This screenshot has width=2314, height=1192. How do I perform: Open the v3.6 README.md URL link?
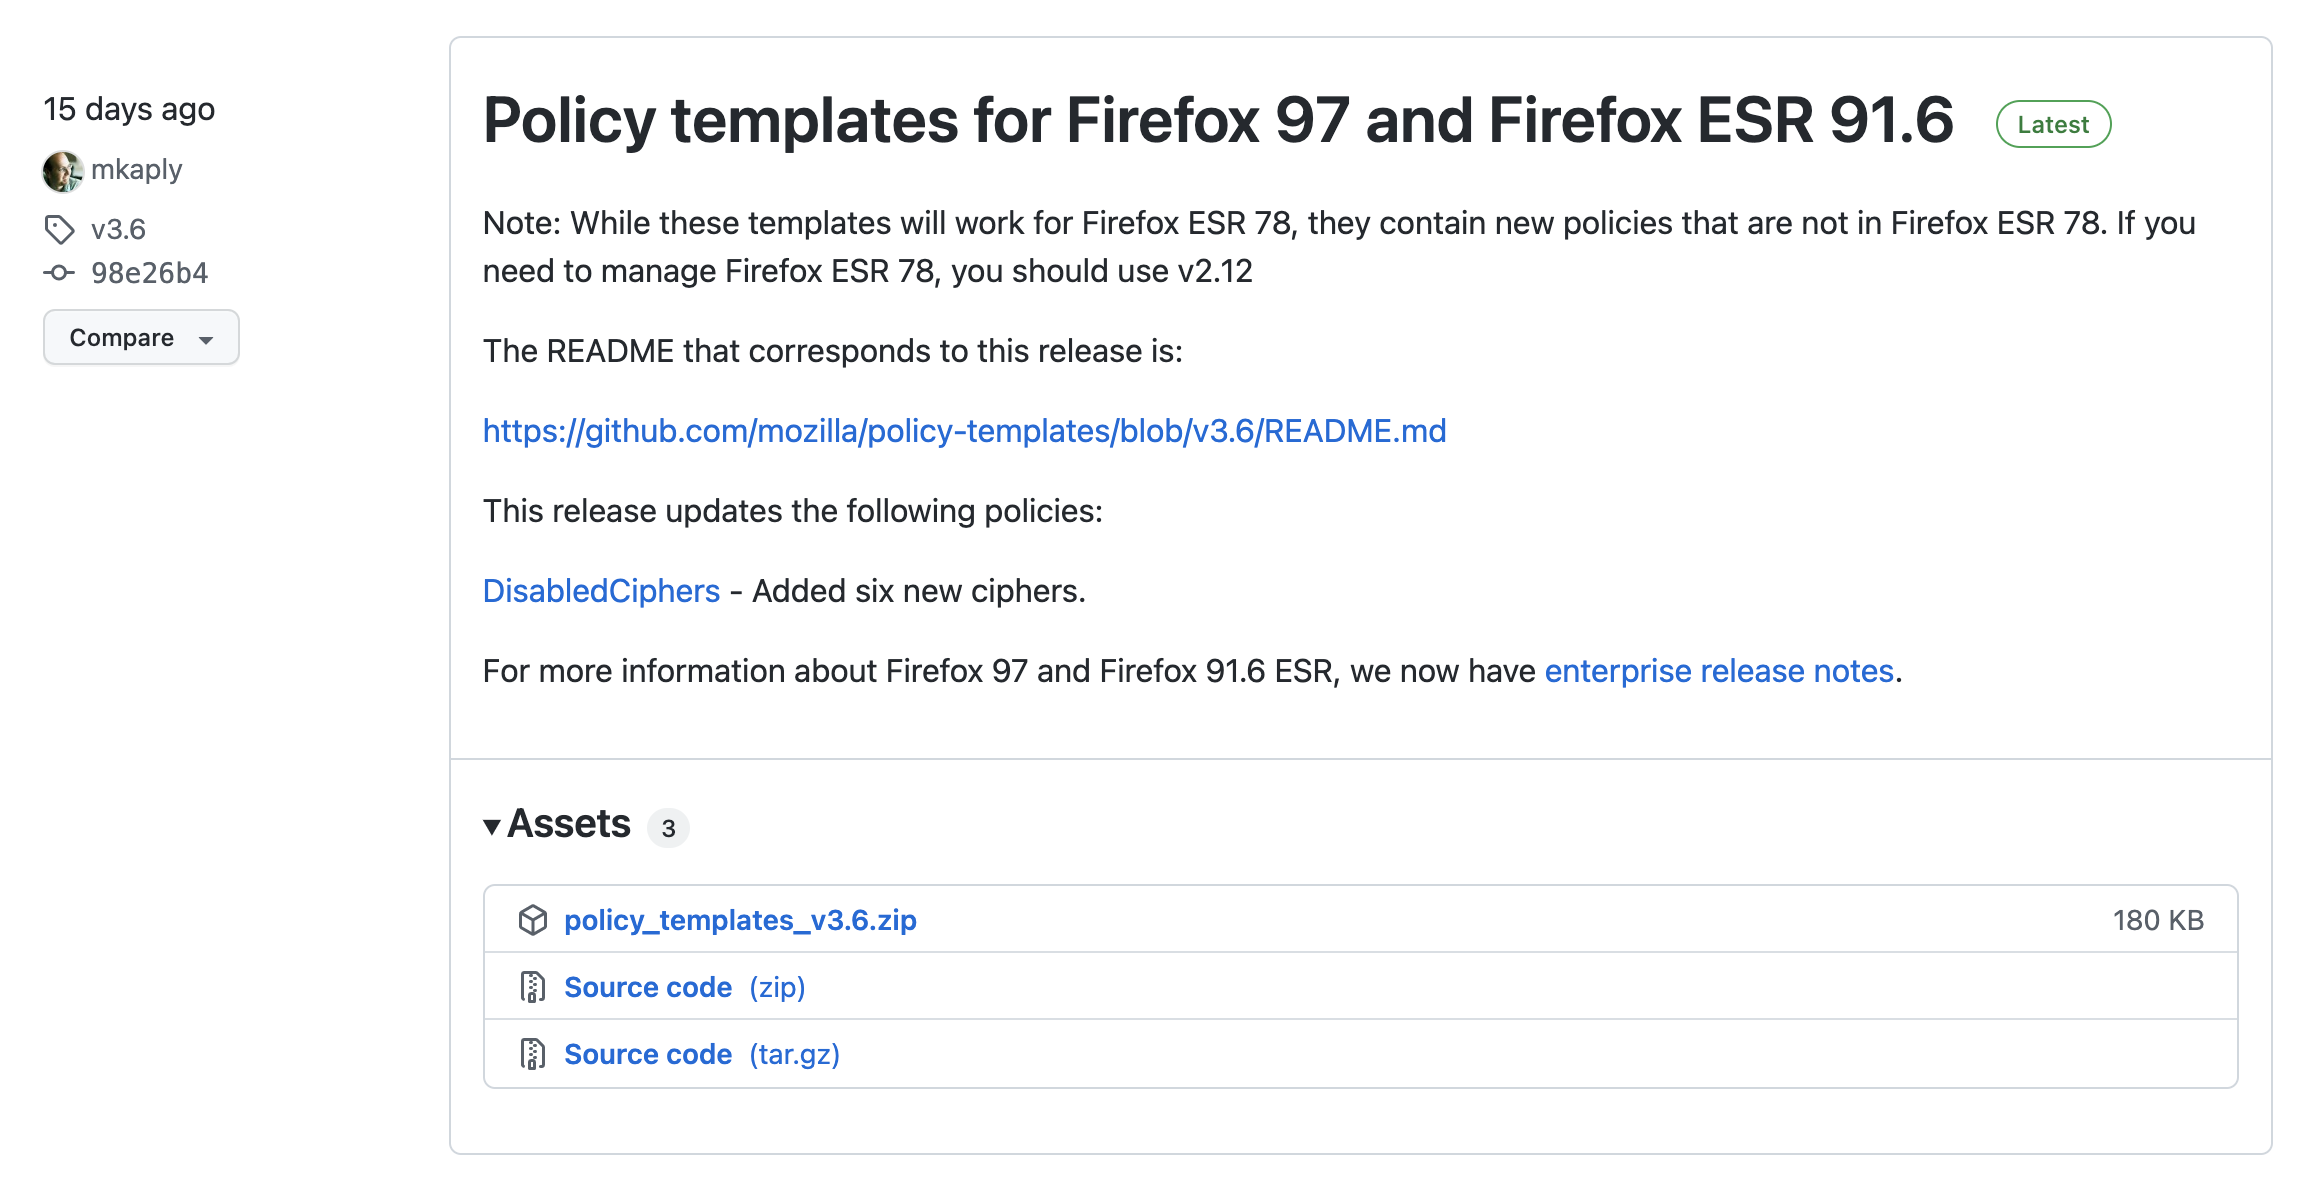pyautogui.click(x=964, y=431)
